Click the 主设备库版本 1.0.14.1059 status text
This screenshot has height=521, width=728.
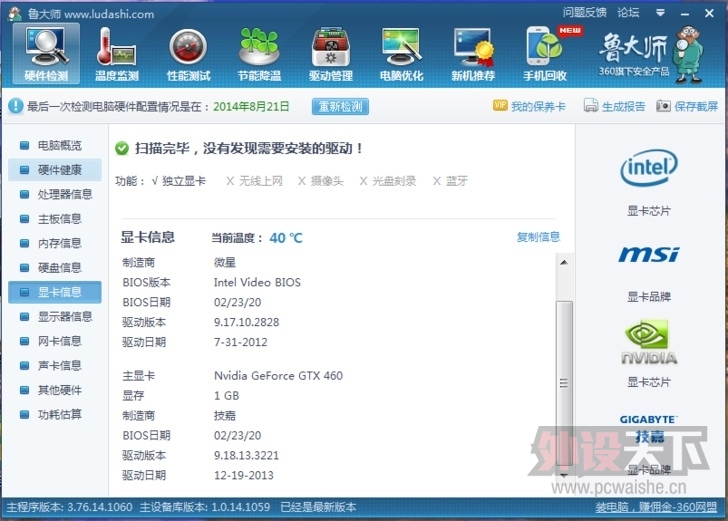(205, 507)
